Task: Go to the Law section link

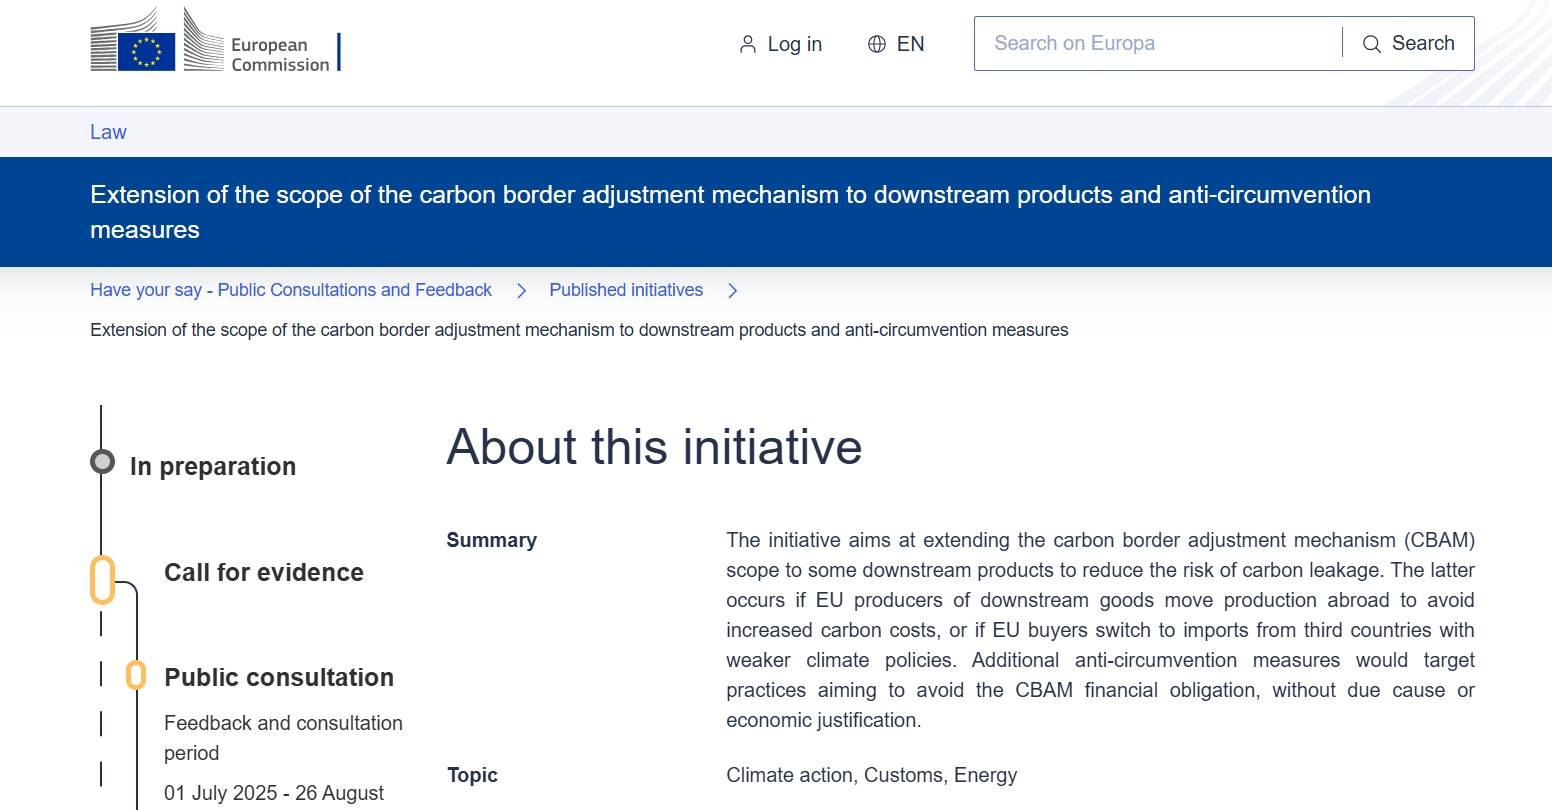Action: pos(108,132)
